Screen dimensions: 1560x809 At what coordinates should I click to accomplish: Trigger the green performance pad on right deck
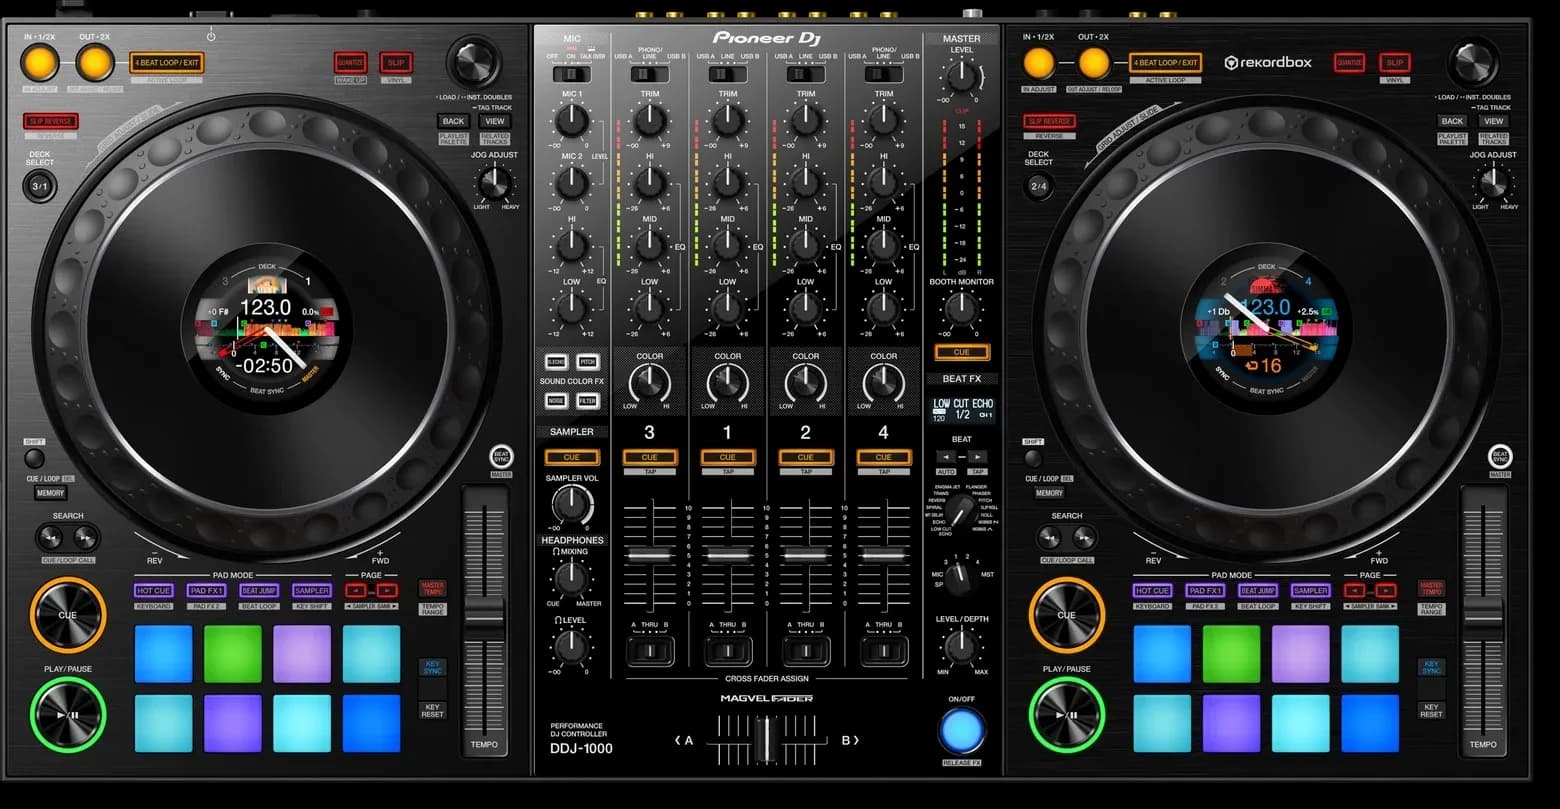click(1231, 654)
